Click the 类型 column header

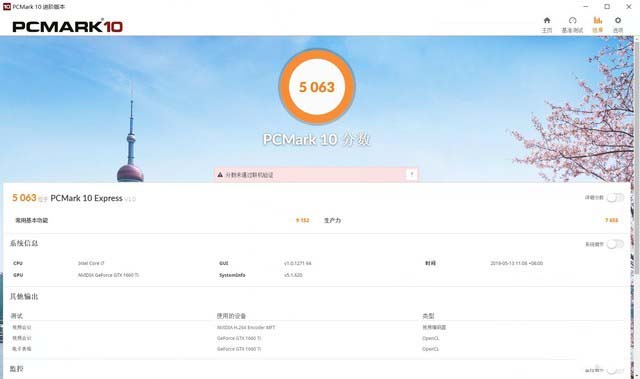coord(428,316)
